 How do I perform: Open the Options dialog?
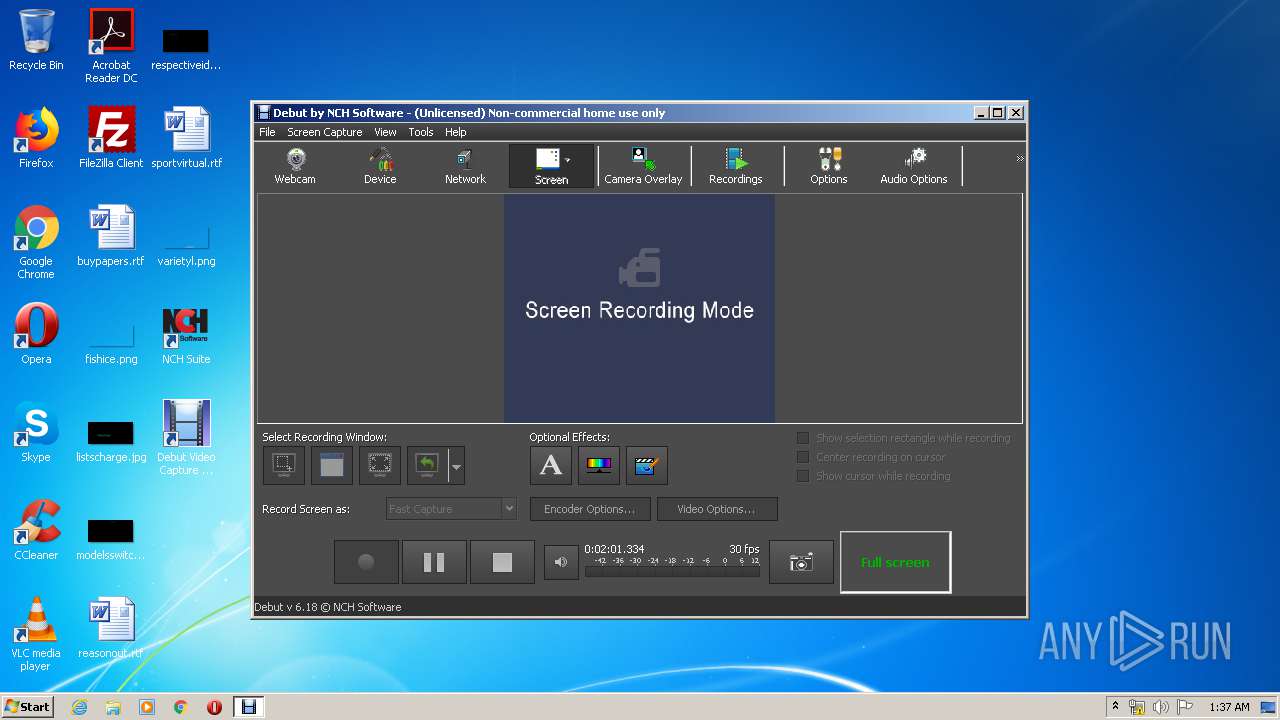click(829, 166)
